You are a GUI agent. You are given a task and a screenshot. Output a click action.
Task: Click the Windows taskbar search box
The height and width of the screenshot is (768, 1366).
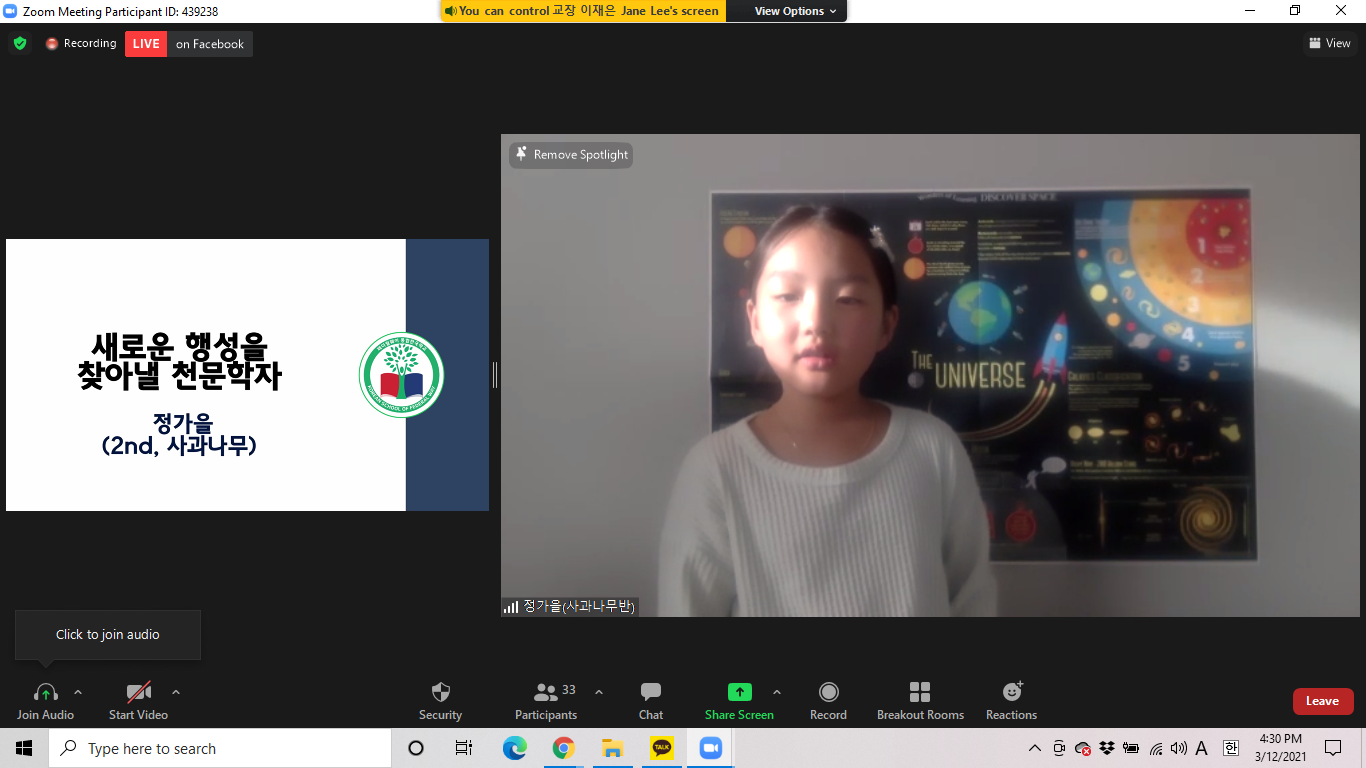point(220,748)
